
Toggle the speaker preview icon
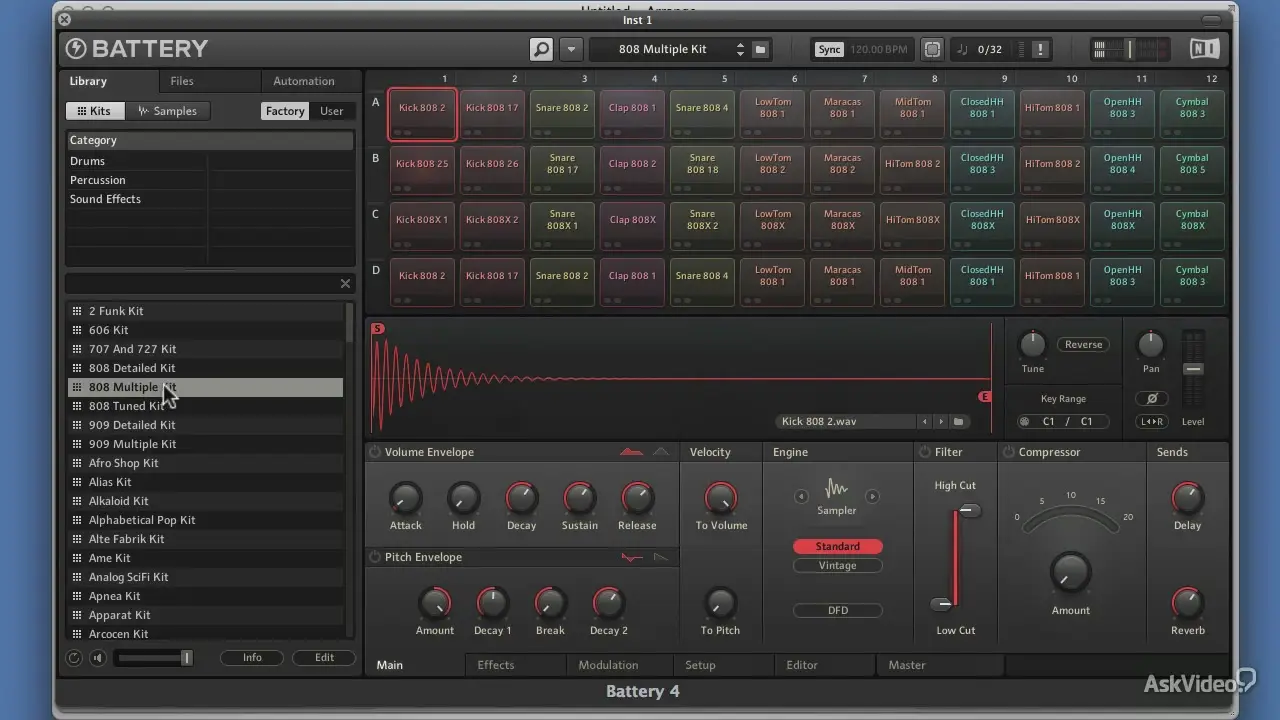pyautogui.click(x=97, y=657)
